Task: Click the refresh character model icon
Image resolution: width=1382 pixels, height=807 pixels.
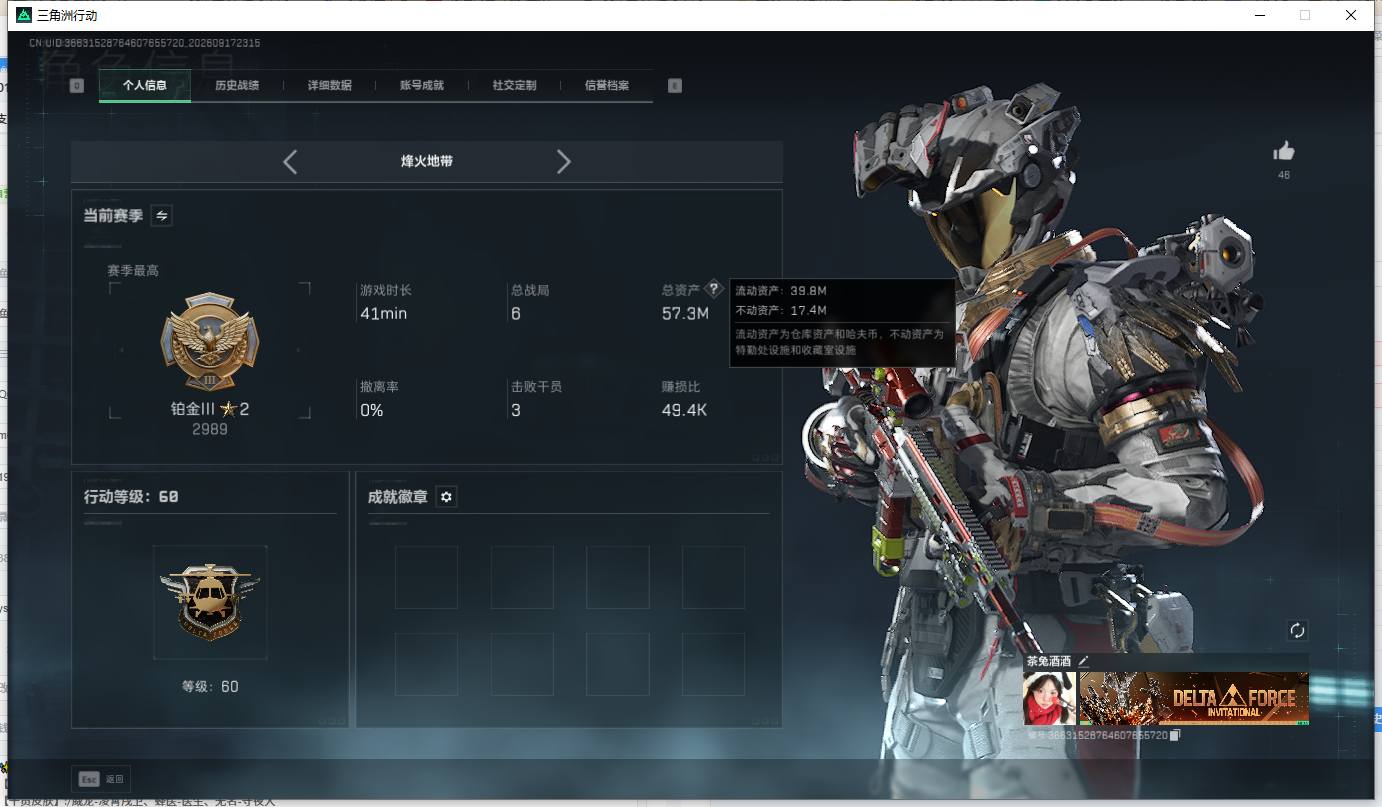Action: click(1297, 630)
